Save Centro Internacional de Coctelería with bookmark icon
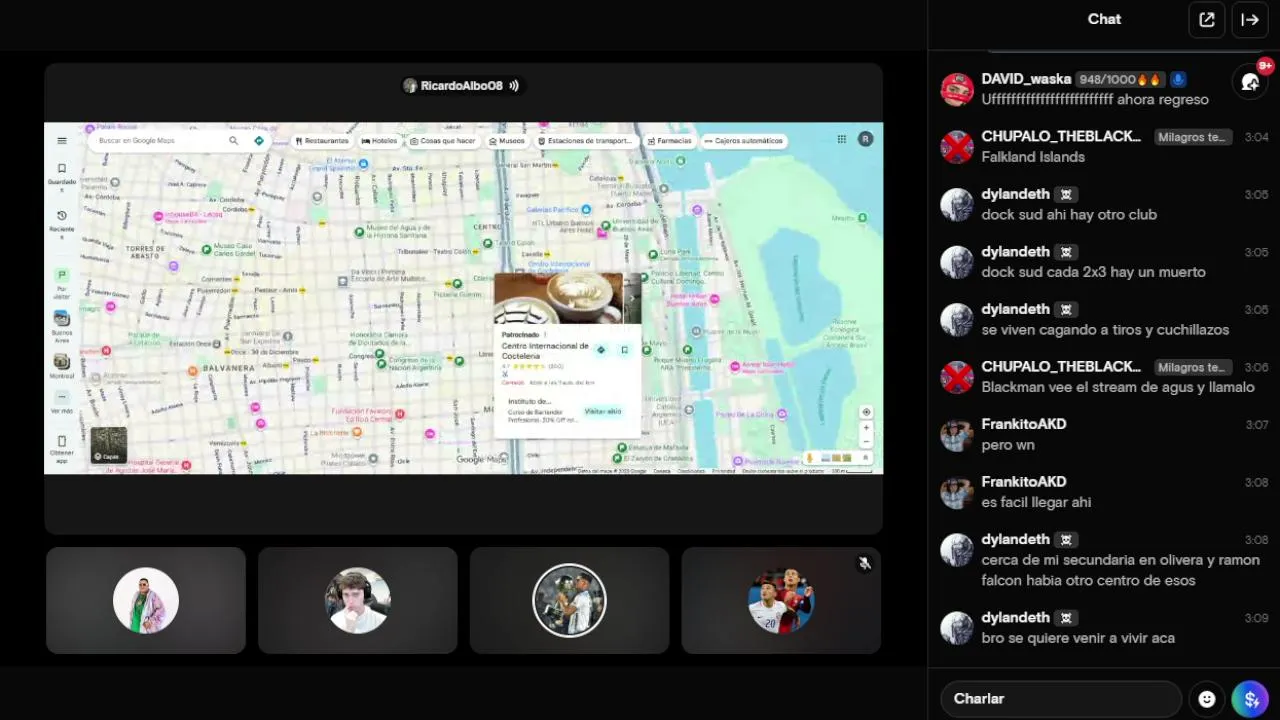 pyautogui.click(x=624, y=350)
